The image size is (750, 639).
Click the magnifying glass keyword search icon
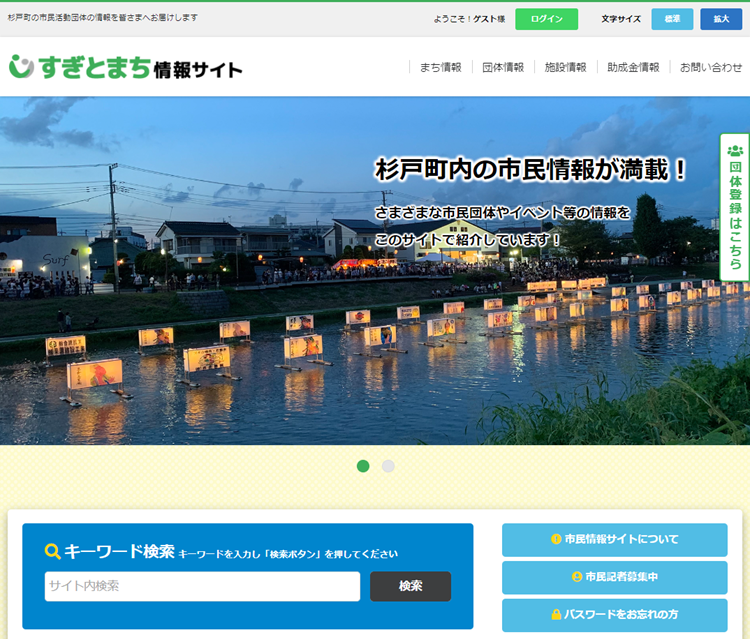53,552
